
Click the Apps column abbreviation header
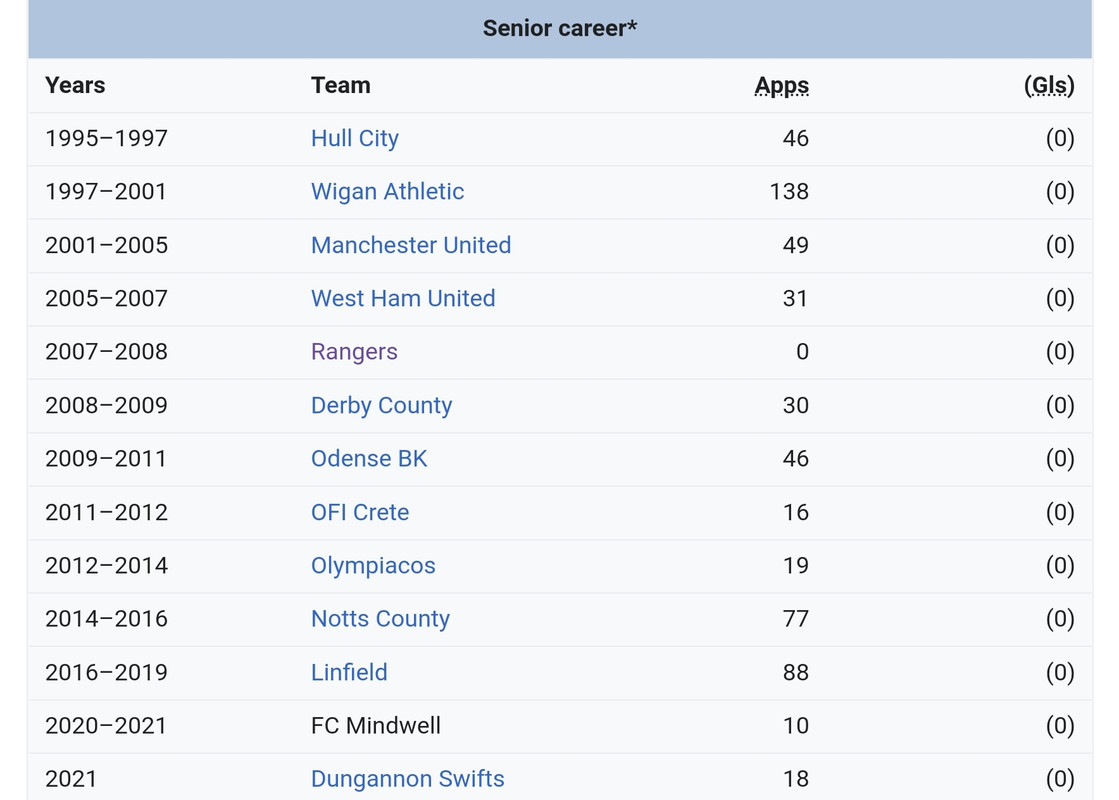click(781, 86)
